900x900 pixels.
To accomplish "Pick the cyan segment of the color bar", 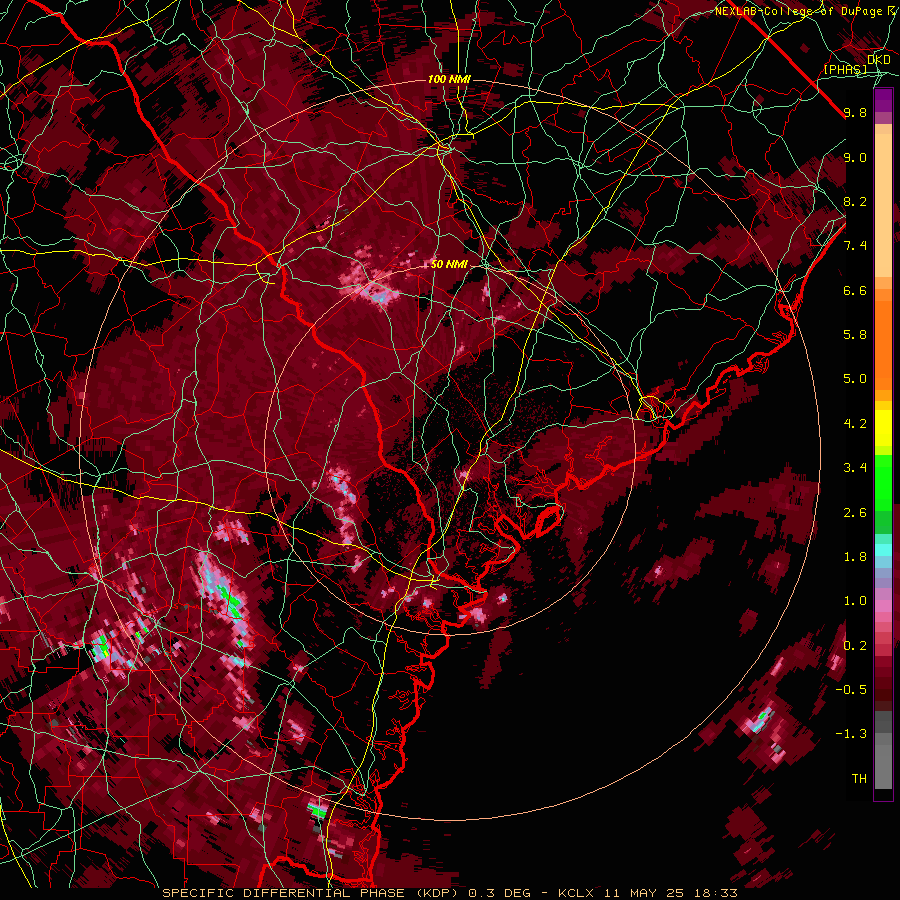I will pyautogui.click(x=883, y=549).
